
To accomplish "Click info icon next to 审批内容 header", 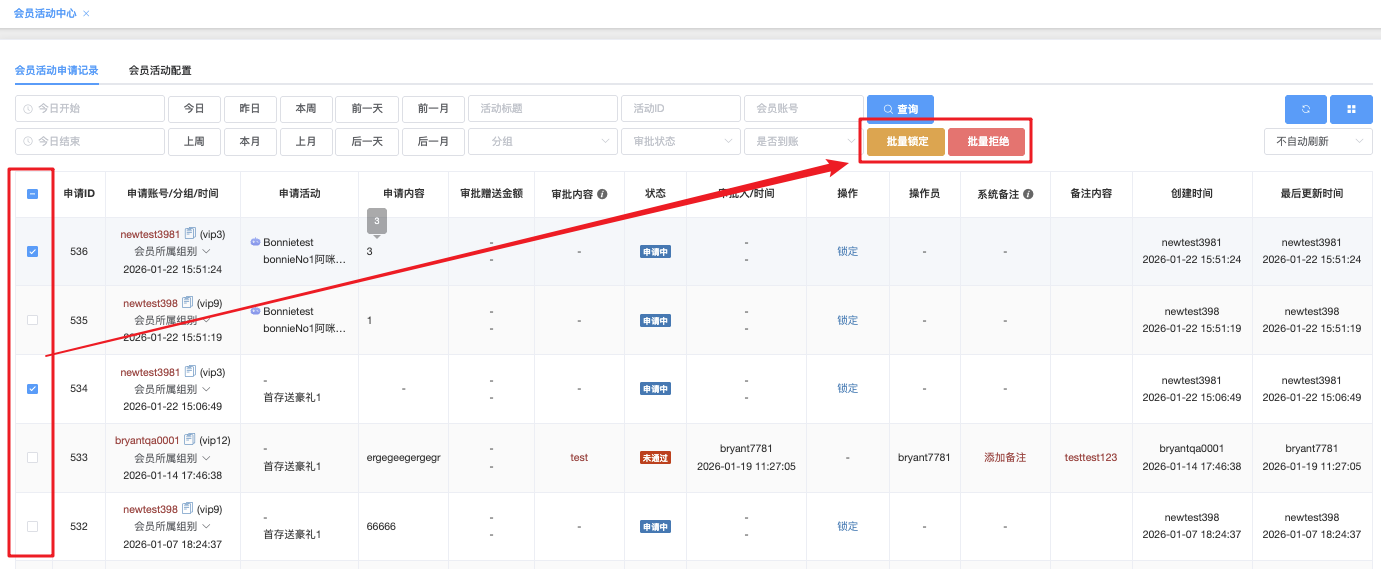I will [x=602, y=194].
